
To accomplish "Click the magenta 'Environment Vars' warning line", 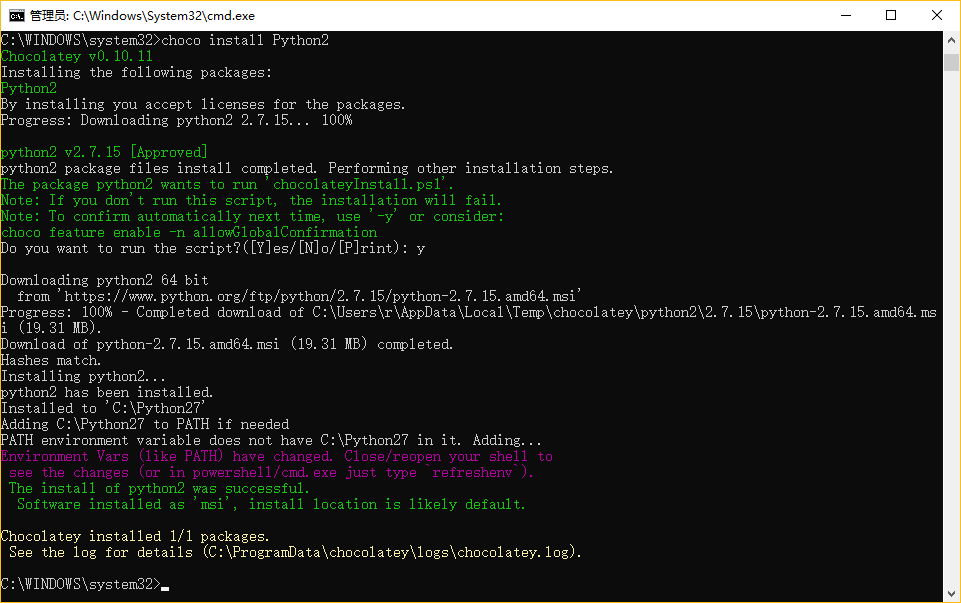I will pos(276,456).
